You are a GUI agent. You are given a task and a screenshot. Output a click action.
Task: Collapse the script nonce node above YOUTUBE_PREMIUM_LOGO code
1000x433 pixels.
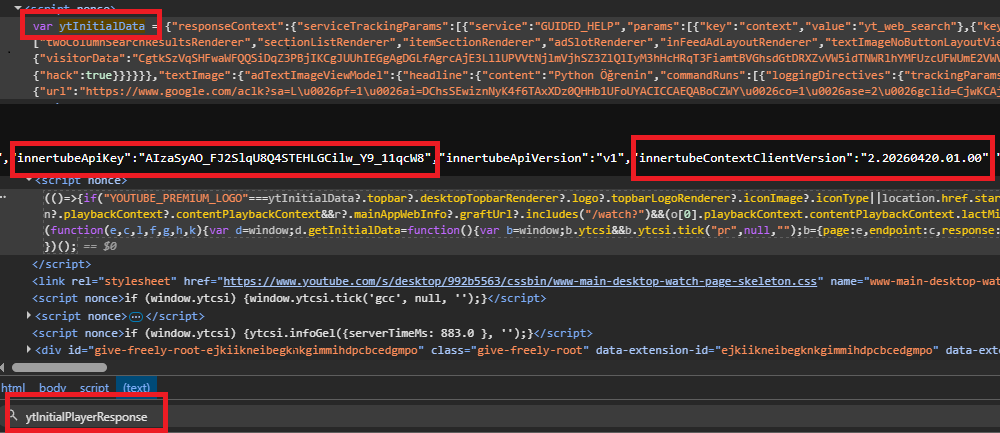click(29, 181)
